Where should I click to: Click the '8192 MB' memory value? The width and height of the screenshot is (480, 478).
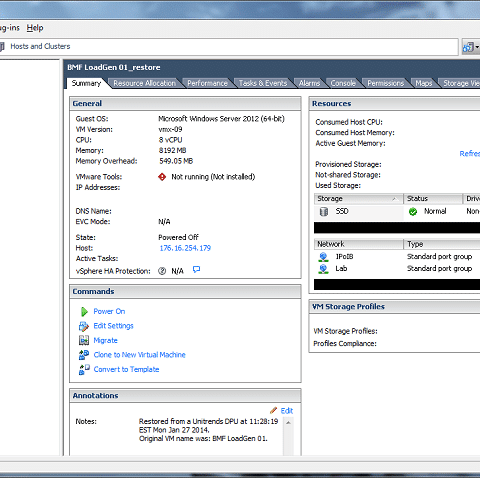click(172, 151)
